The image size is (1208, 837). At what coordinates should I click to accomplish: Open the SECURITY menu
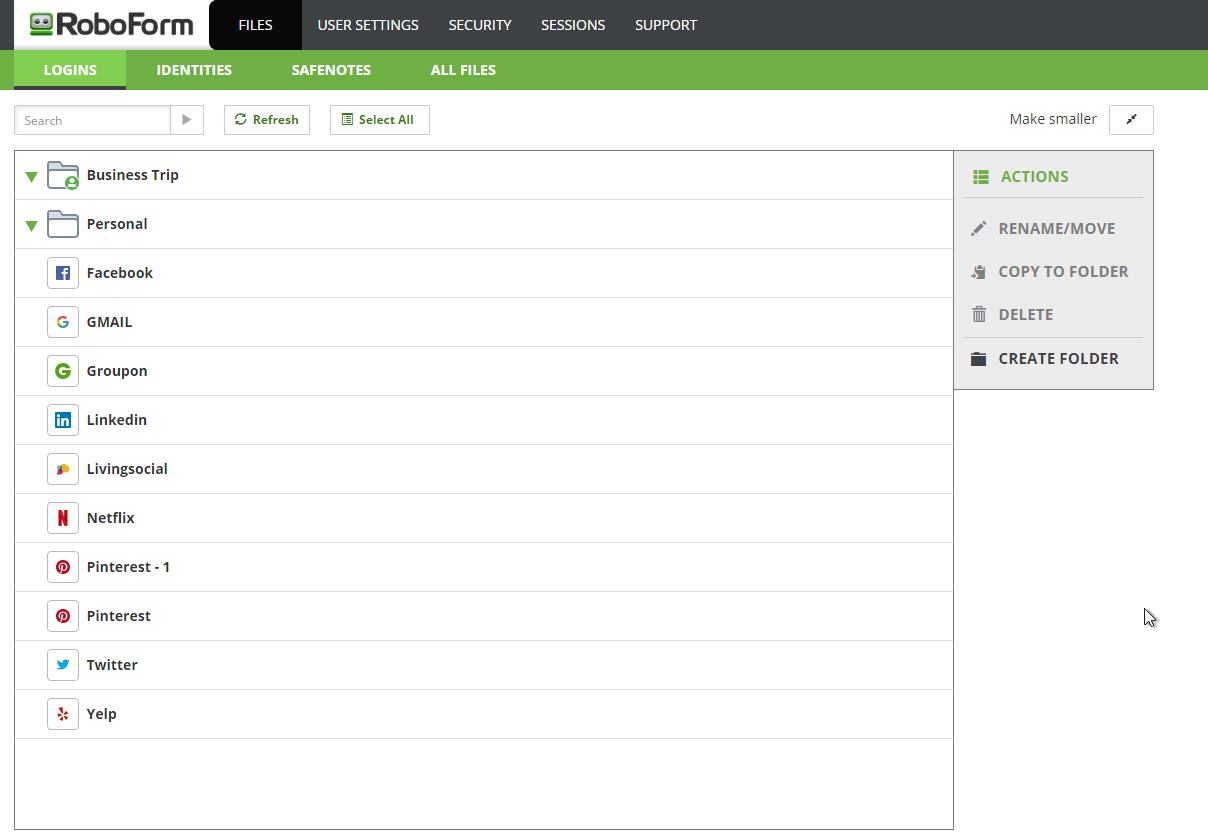480,25
